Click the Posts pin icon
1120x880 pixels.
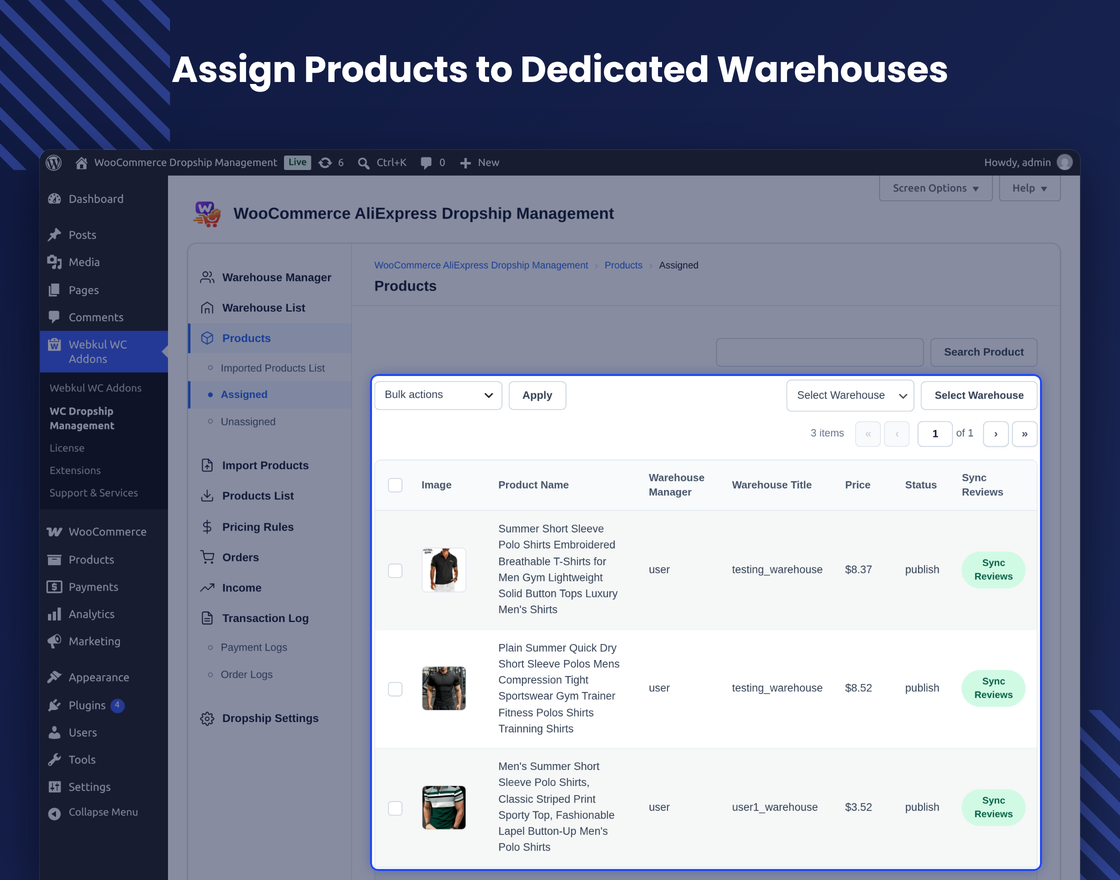(x=54, y=234)
